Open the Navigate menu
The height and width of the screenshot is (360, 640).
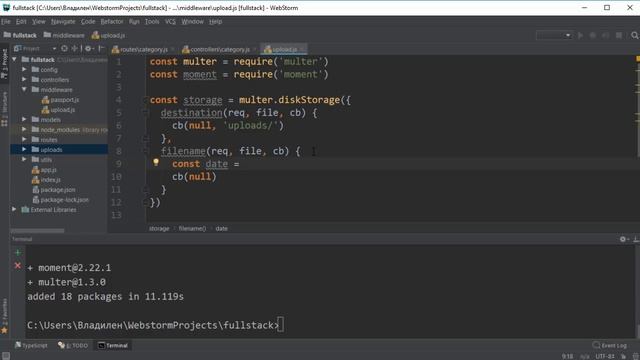pos(63,22)
